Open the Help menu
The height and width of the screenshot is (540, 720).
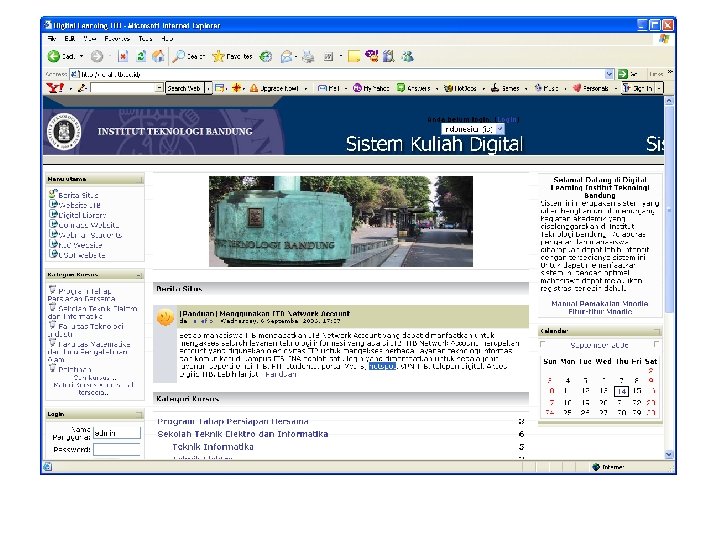(167, 39)
